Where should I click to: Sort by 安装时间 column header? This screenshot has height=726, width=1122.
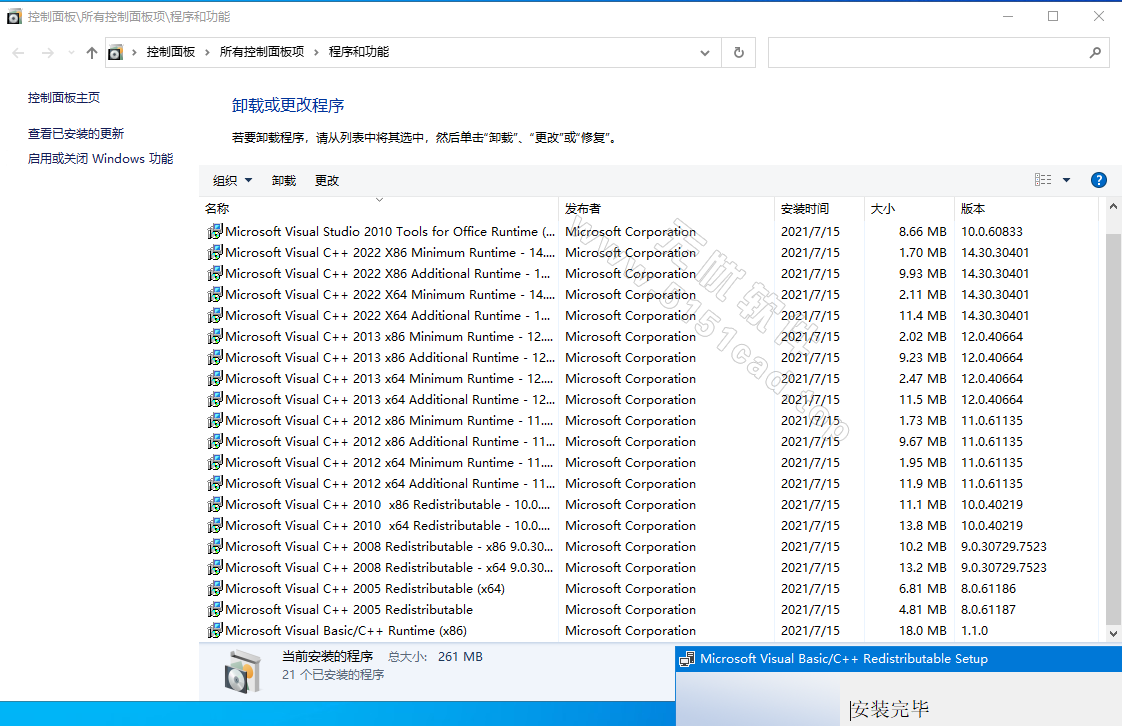click(819, 208)
